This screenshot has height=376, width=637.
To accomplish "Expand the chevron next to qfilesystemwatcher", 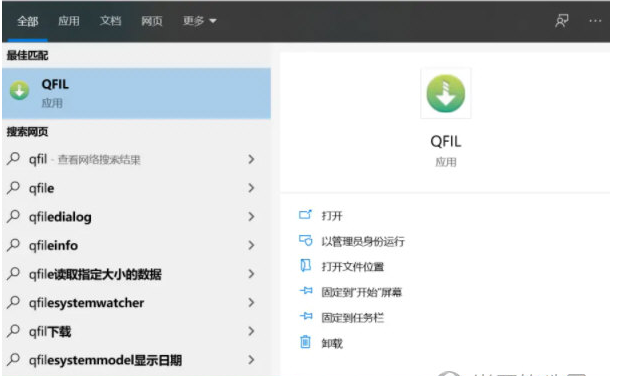I will [x=251, y=303].
